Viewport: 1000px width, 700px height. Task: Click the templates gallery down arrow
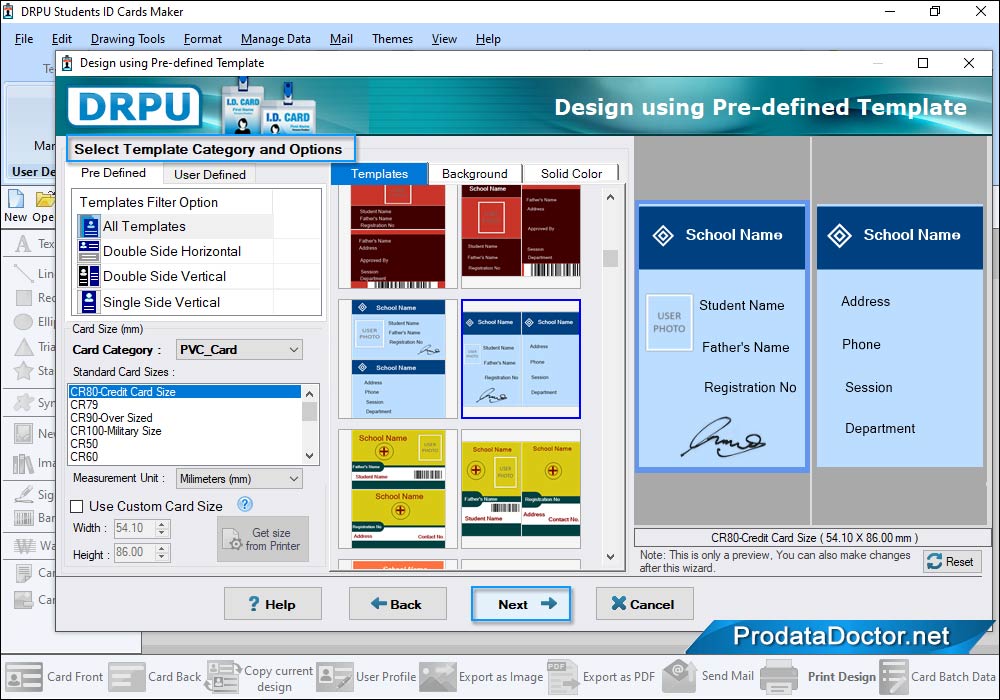610,557
